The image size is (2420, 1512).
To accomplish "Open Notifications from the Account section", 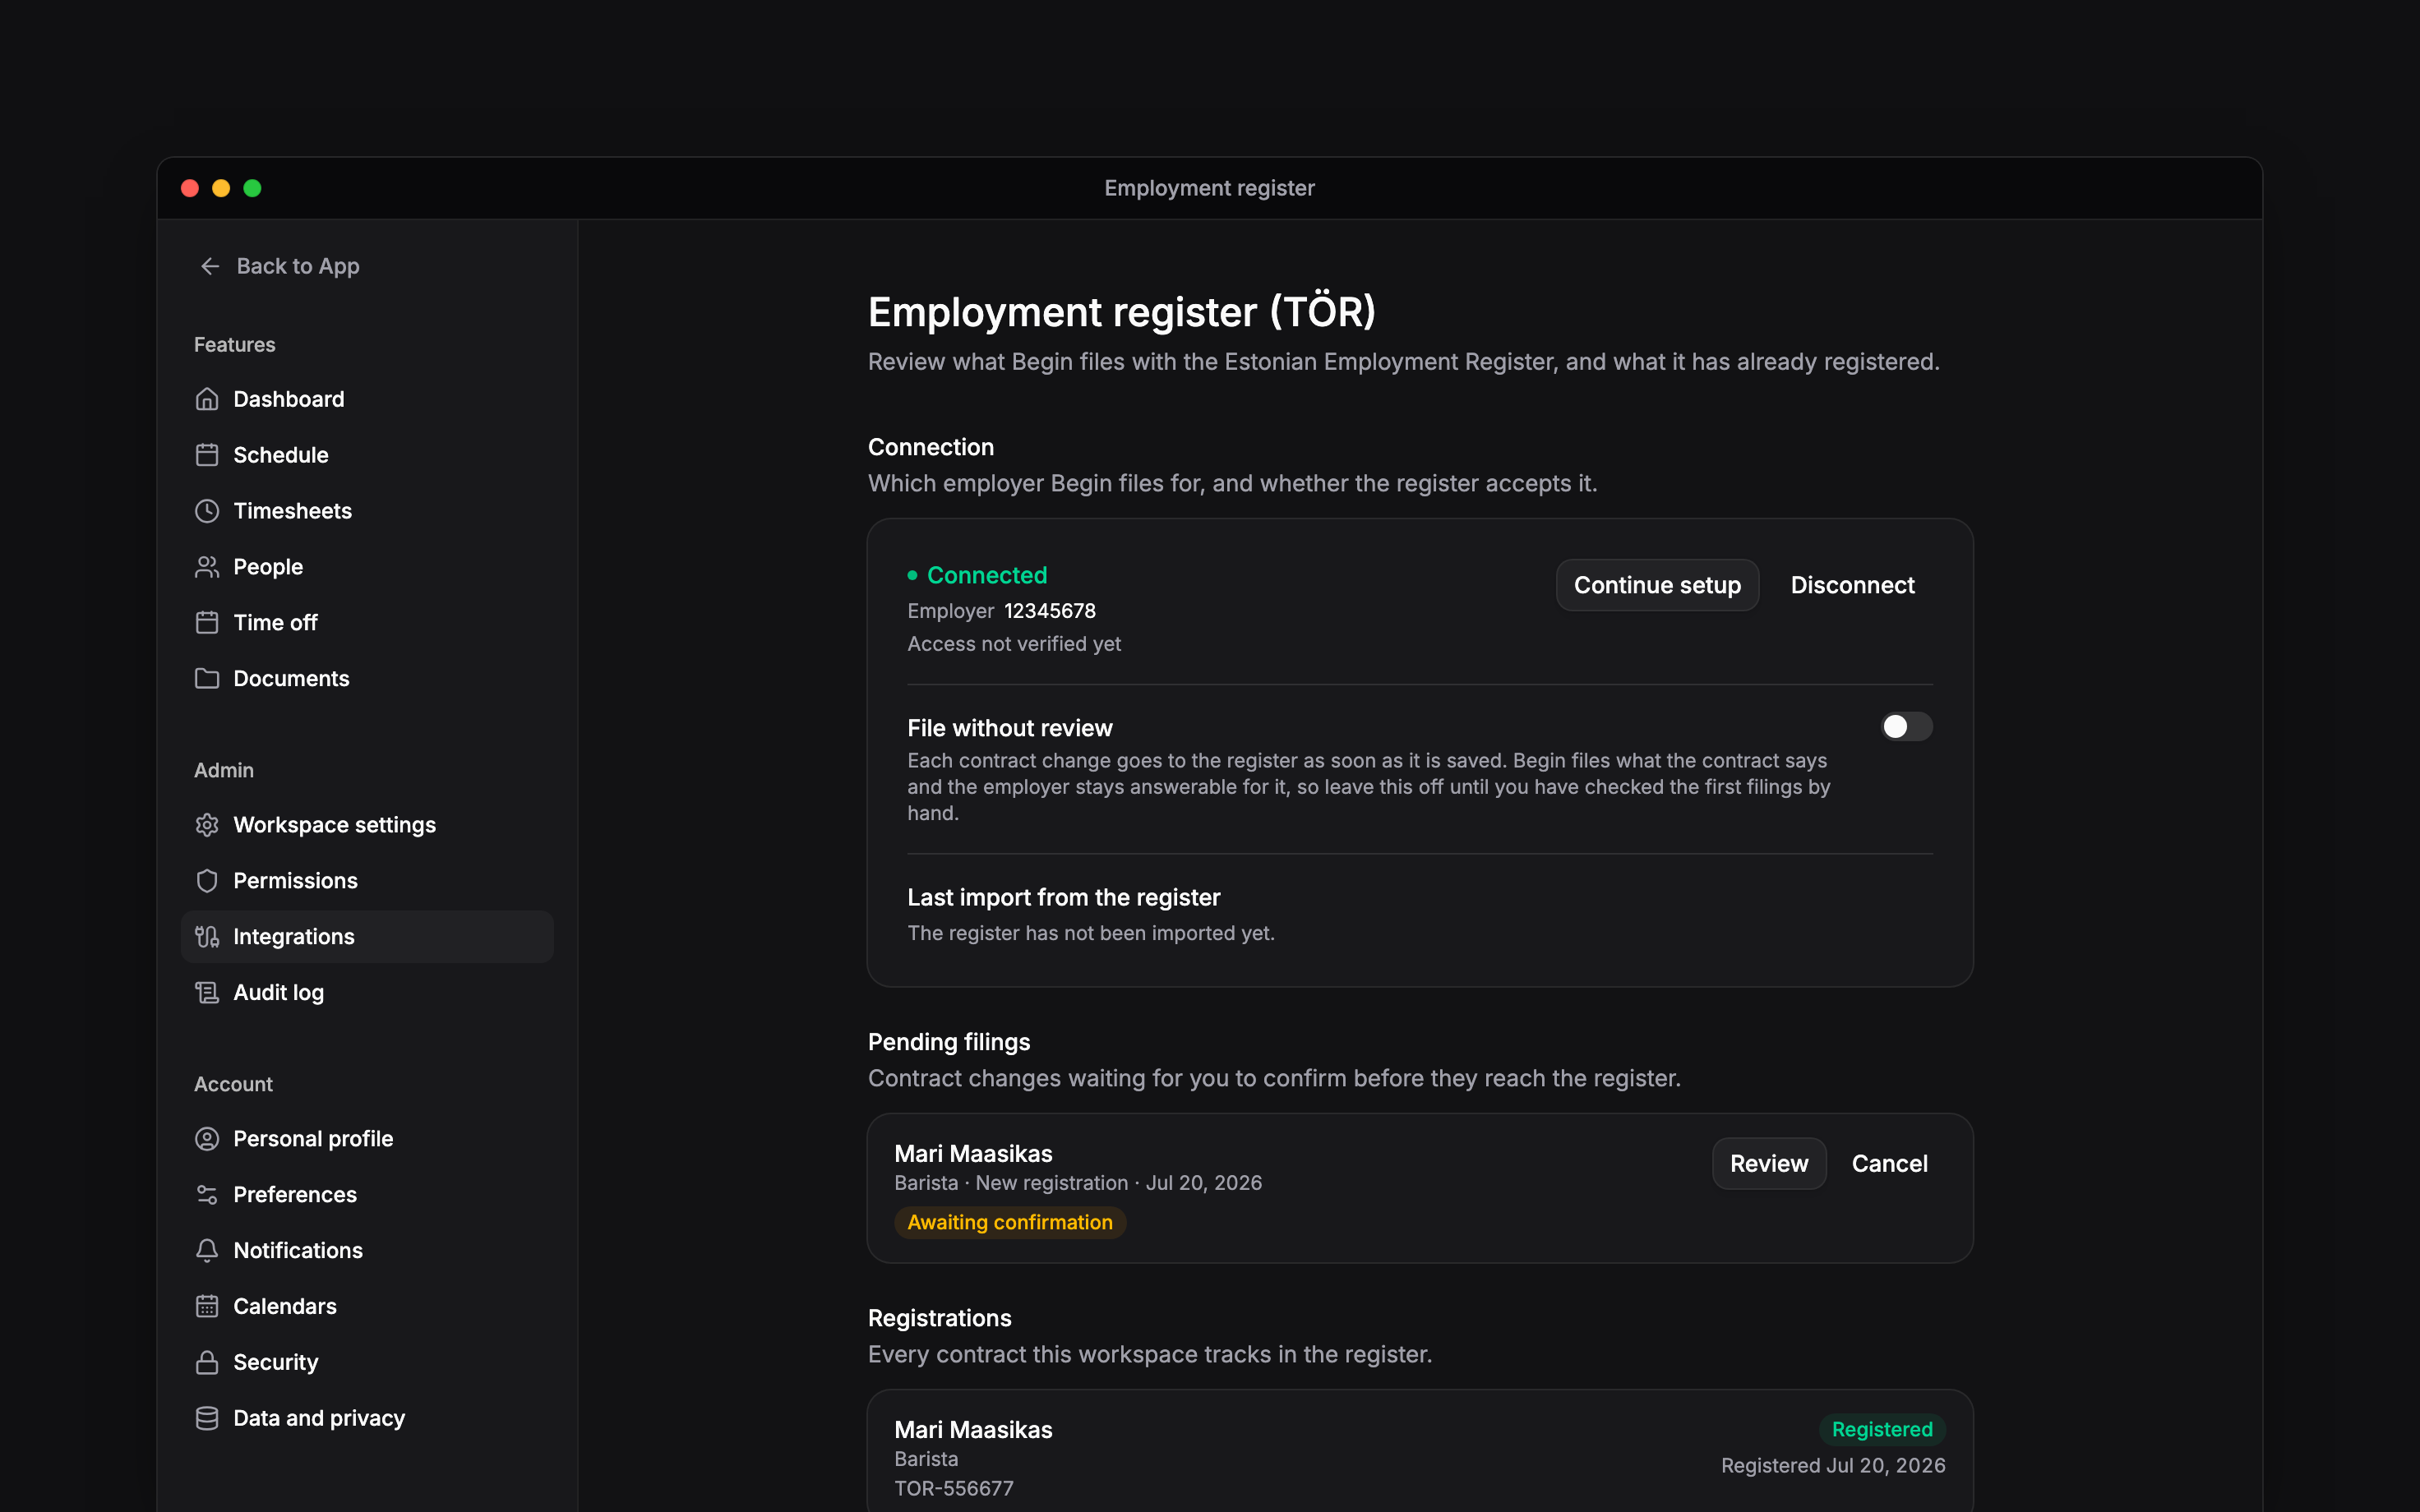I will pos(367,1251).
